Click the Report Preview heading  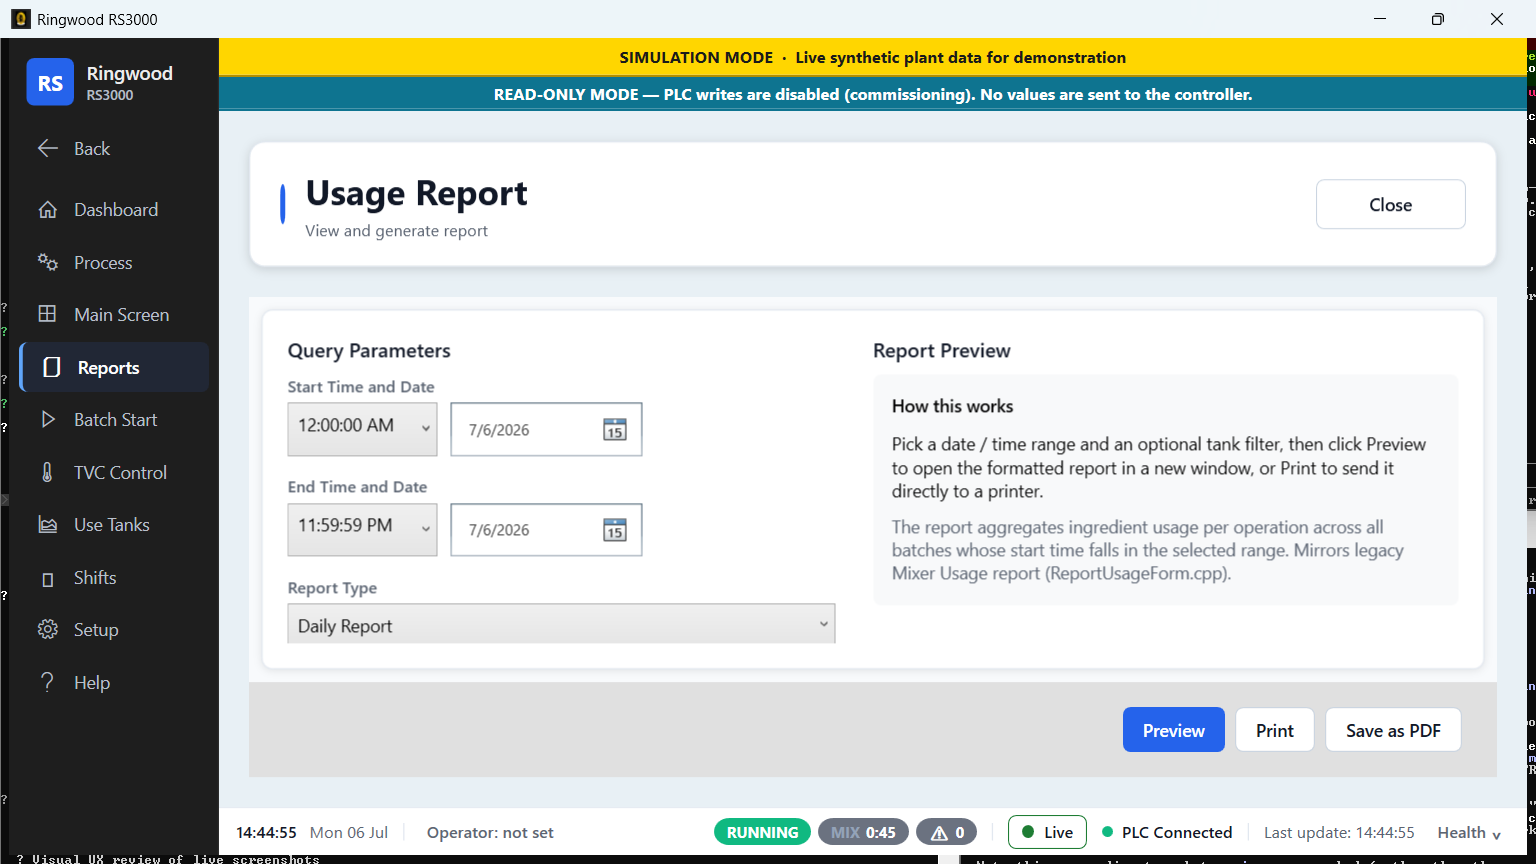pos(941,350)
